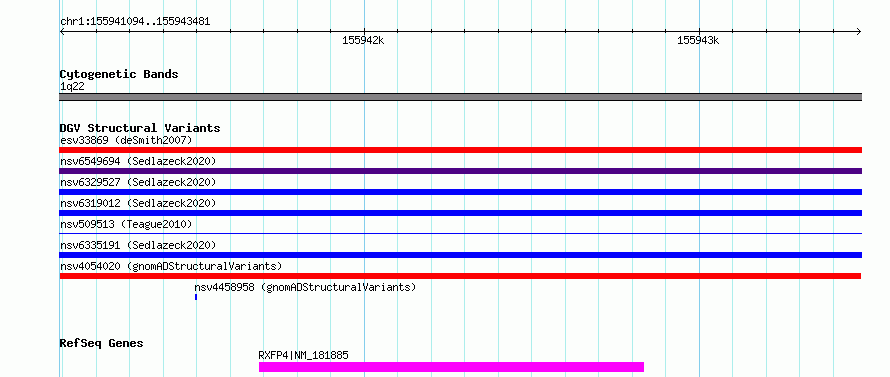Click the right arrowhead of the ruler
Image resolution: width=890 pixels, height=377 pixels.
pyautogui.click(x=859, y=31)
